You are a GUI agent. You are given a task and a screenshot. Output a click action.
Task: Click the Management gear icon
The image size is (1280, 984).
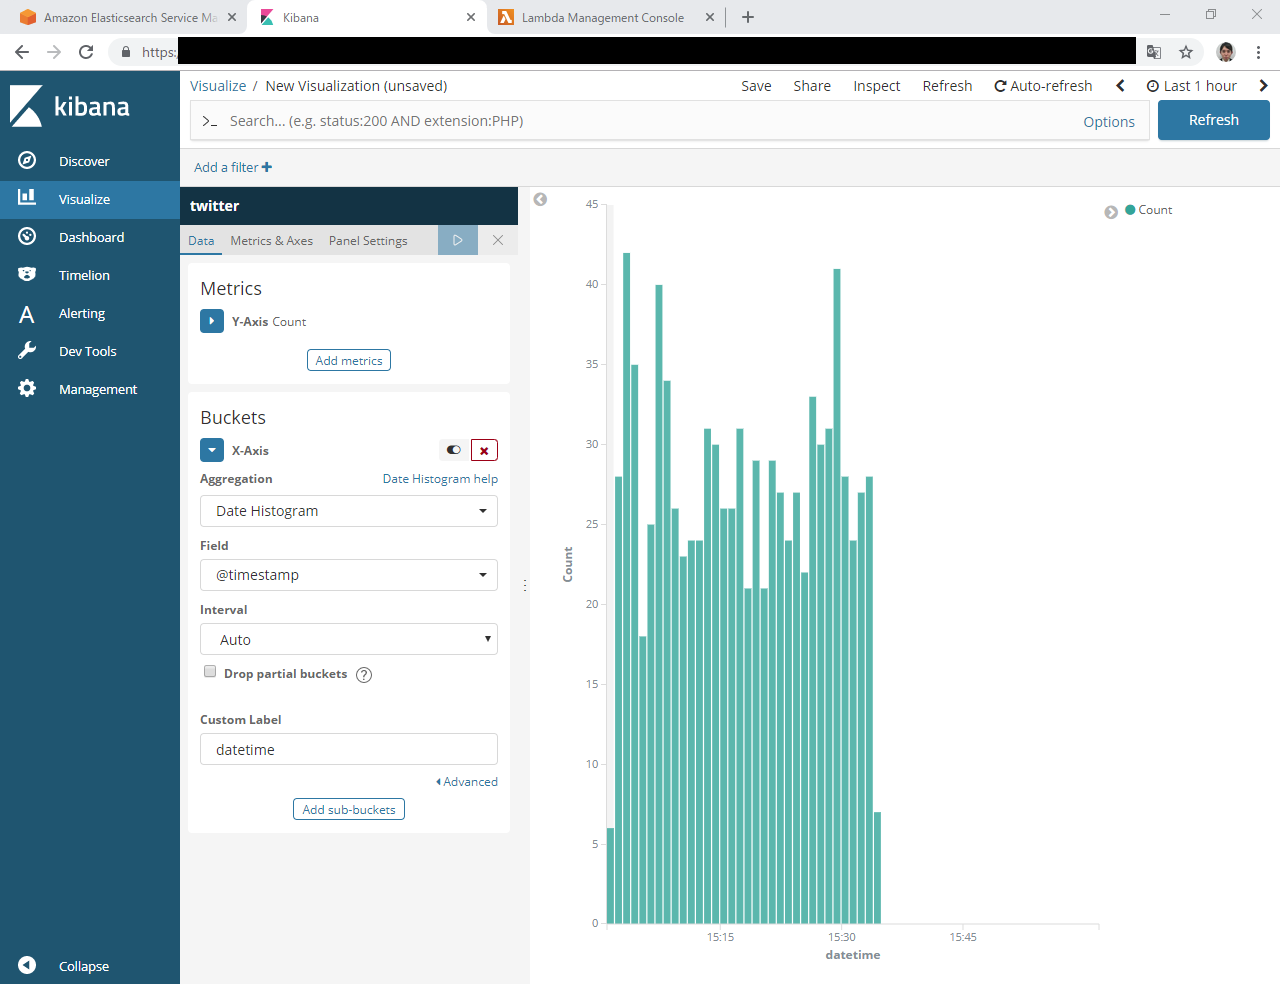tap(27, 389)
